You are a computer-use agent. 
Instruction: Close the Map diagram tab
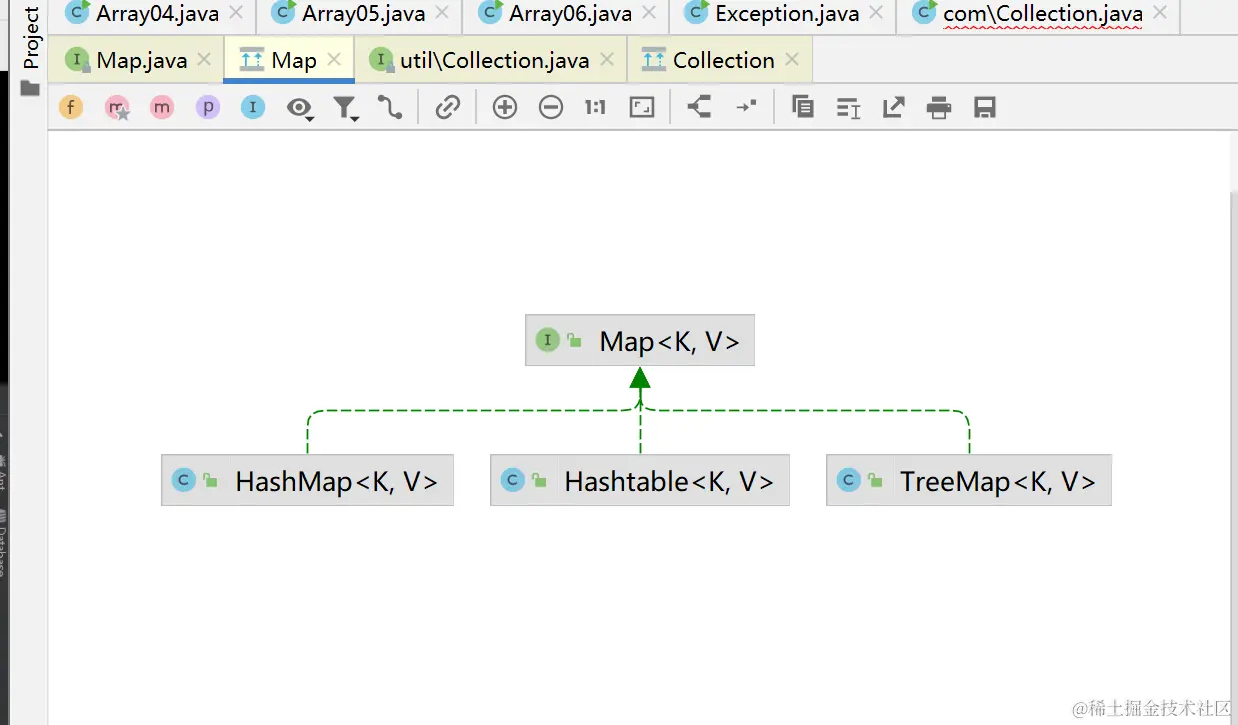point(334,59)
